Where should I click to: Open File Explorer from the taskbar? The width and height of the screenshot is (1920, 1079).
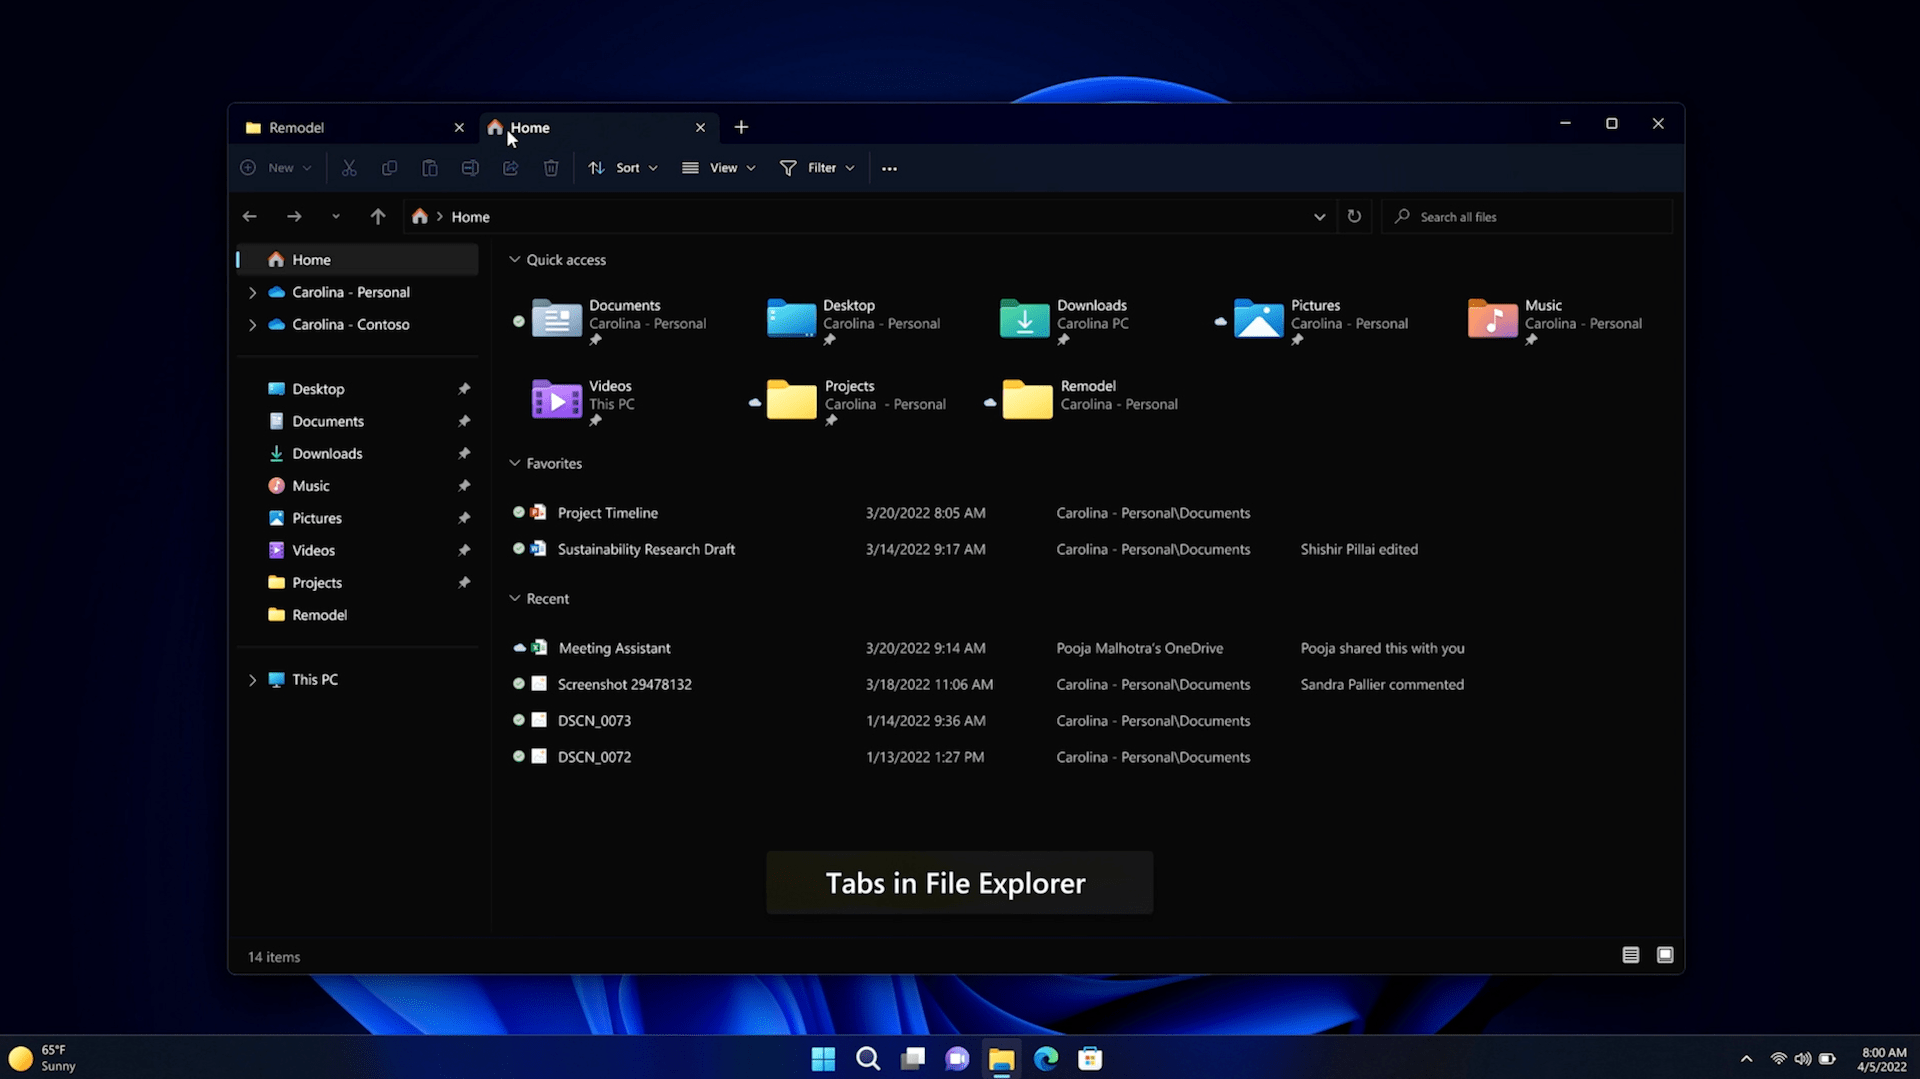[x=1001, y=1058]
